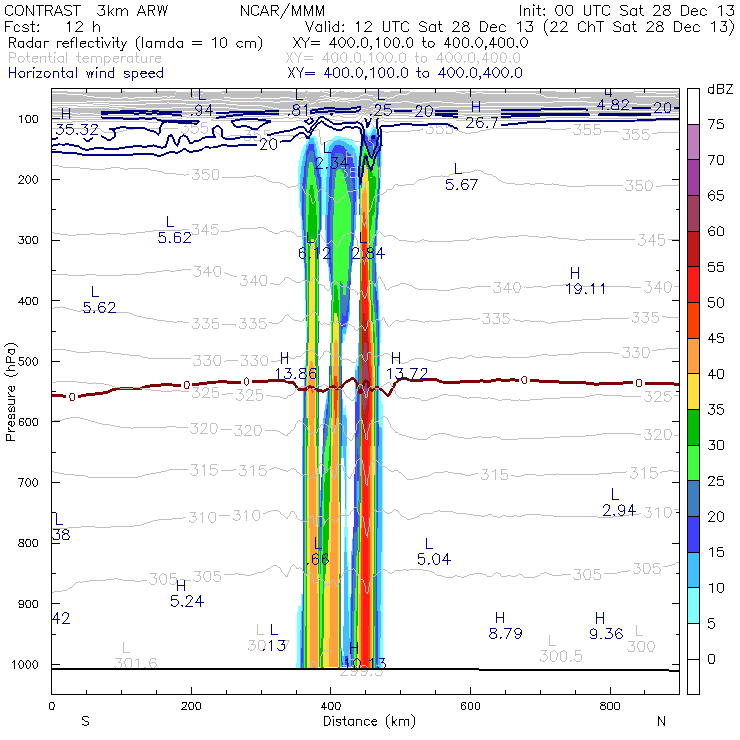The image size is (740, 740).
Task: Select the L 5.67 wind minimum label
Action: coord(463,177)
